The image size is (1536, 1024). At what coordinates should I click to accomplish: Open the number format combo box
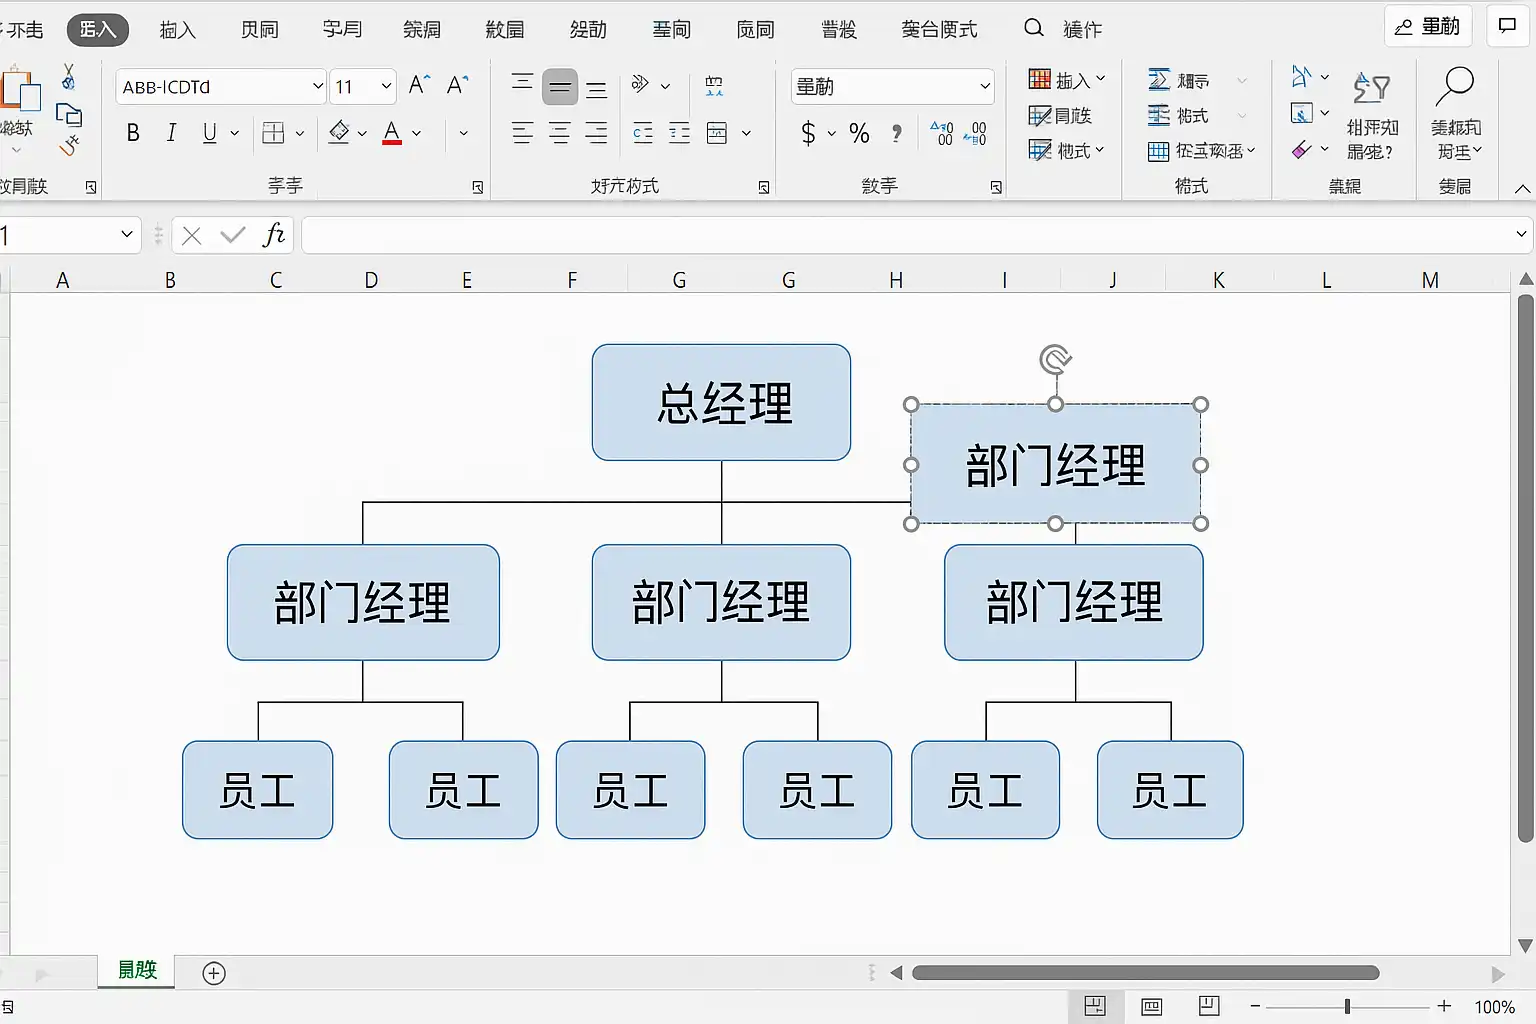892,87
